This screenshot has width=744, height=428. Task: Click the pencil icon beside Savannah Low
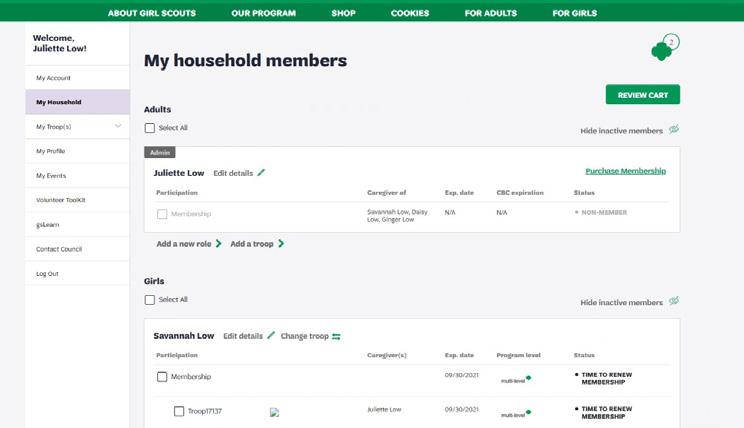point(271,335)
